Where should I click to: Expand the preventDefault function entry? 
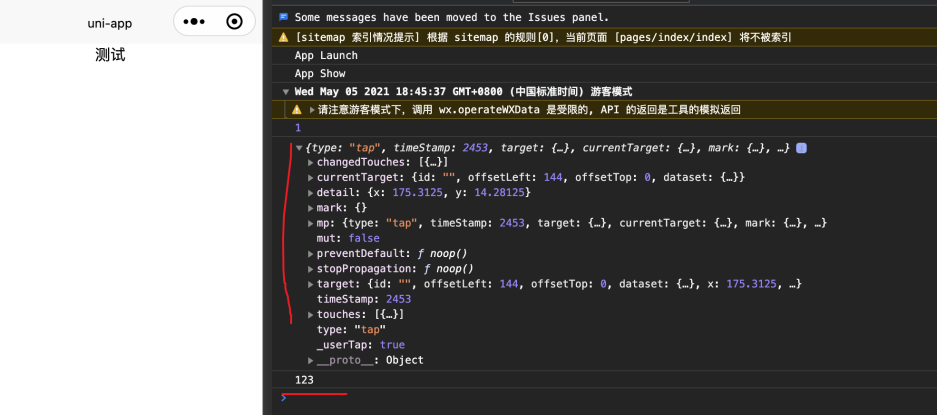tap(311, 254)
